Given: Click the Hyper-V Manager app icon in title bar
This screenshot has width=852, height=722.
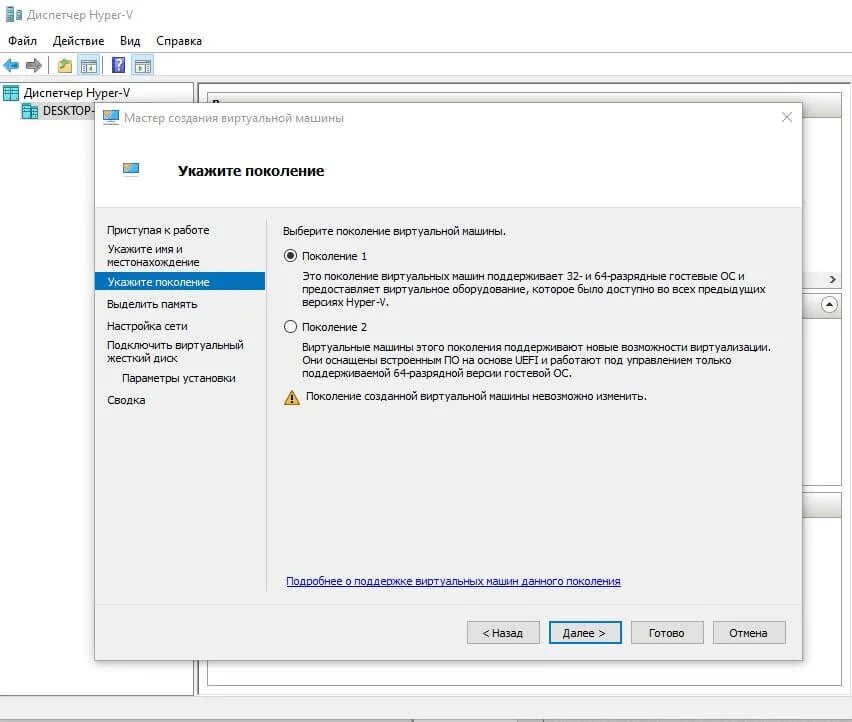Looking at the screenshot, I should [13, 15].
